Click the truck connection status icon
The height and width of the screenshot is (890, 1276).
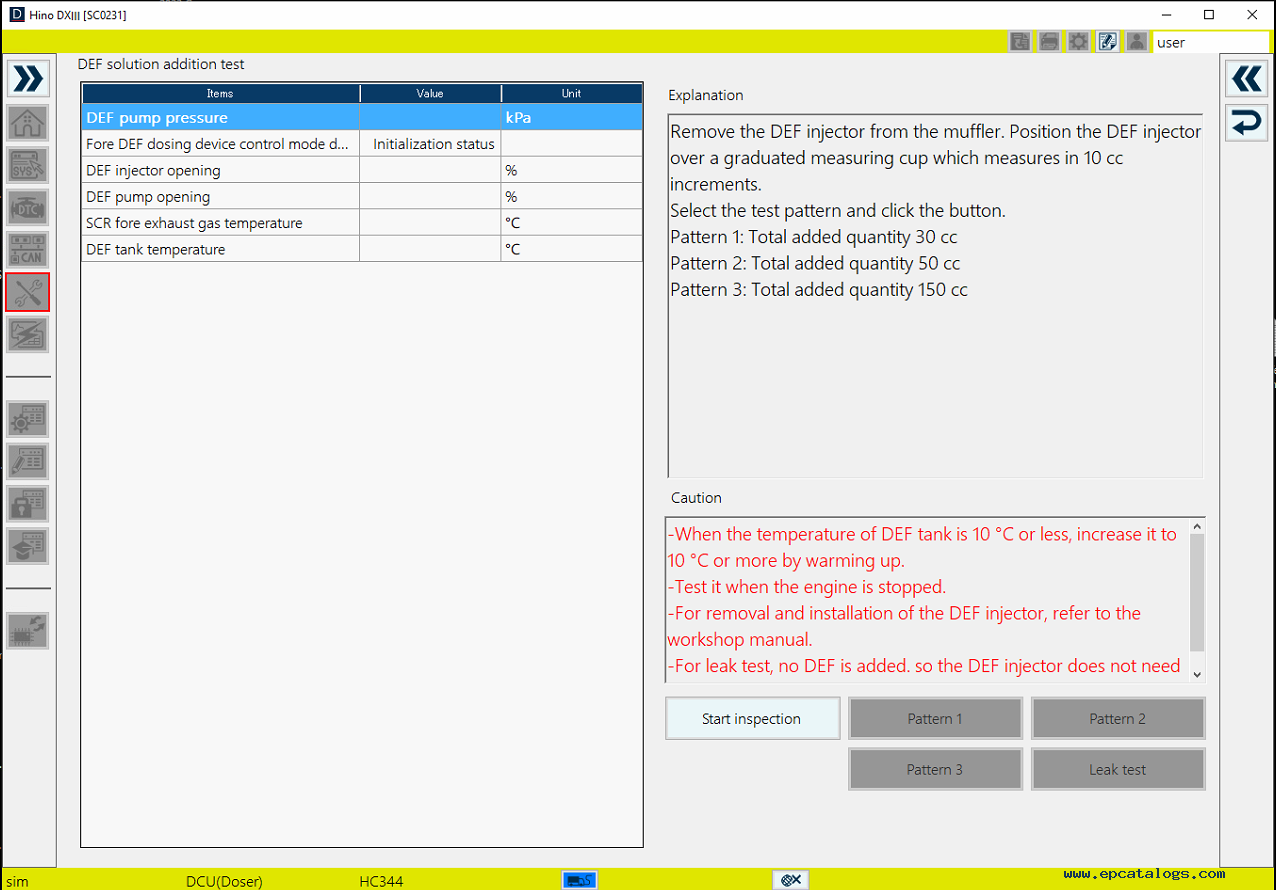coord(580,880)
